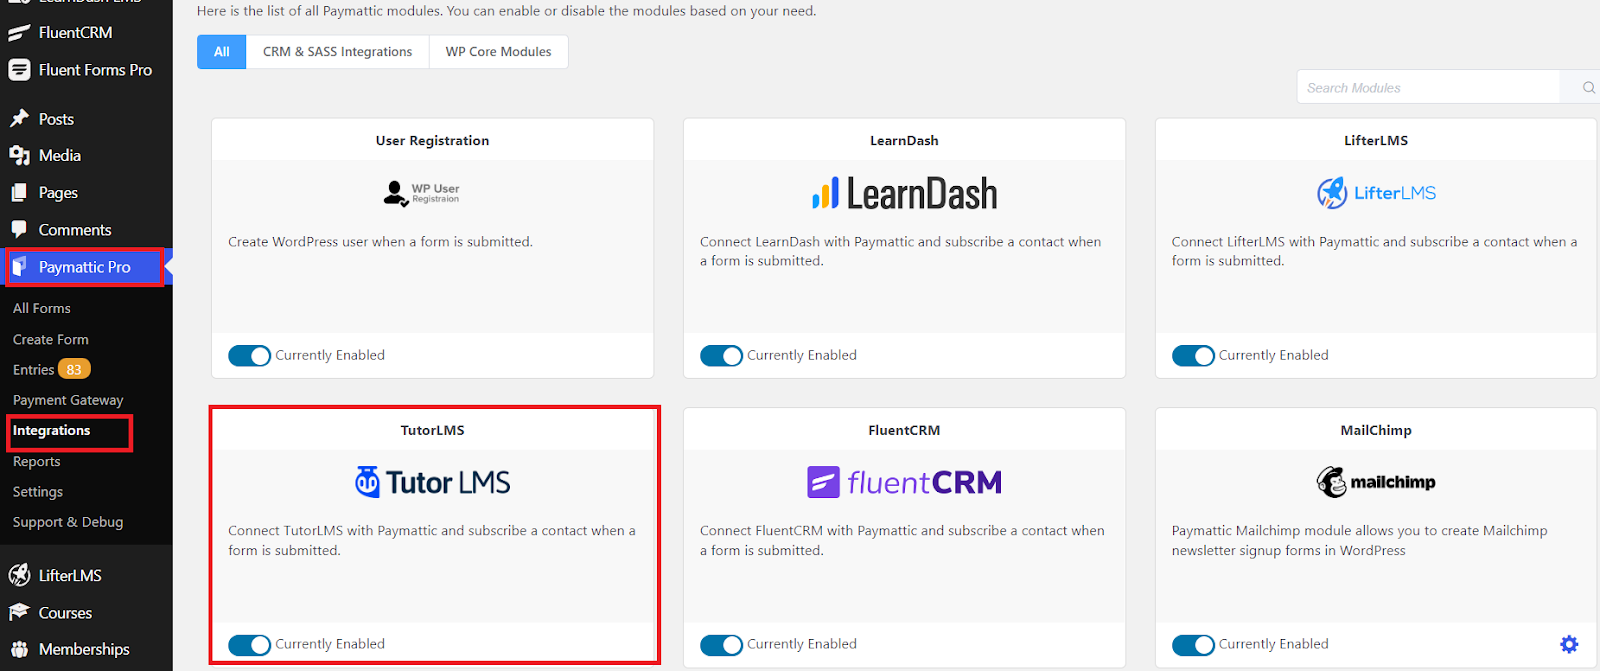Click the Fluent Forms Pro sidebar icon
1600x671 pixels.
pos(19,70)
